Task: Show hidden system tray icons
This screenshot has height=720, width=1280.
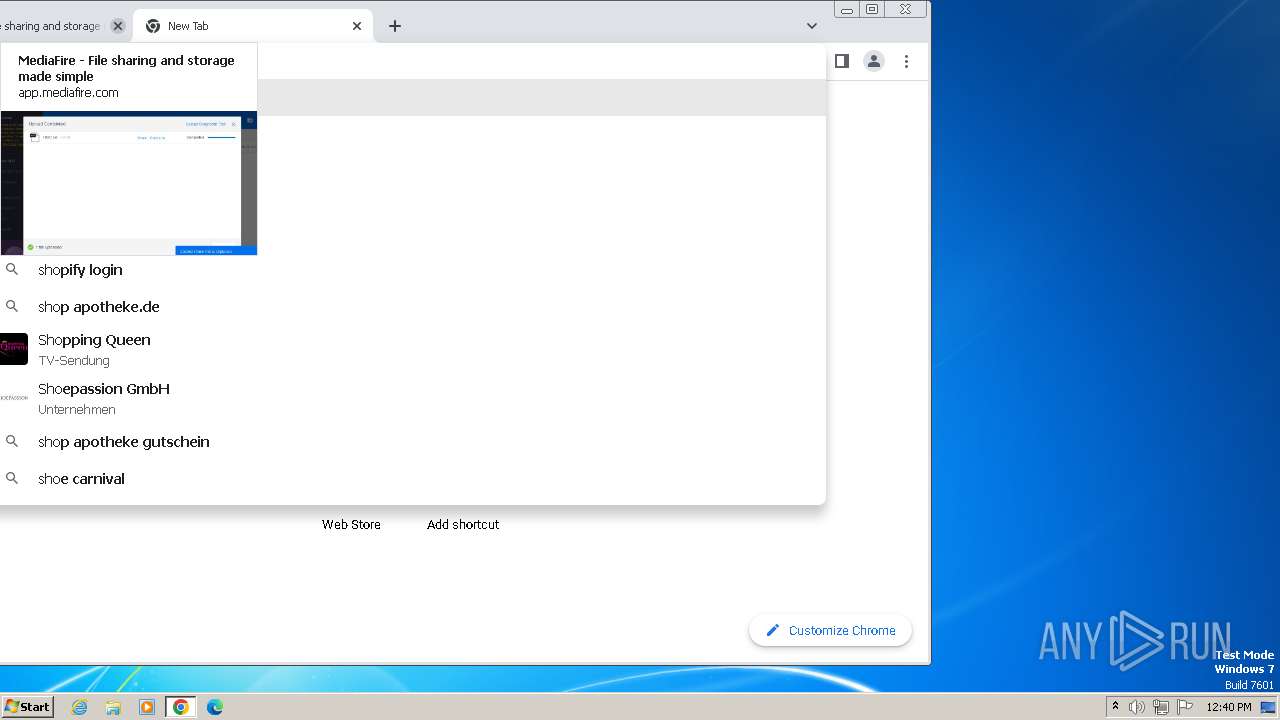Action: tap(1115, 707)
